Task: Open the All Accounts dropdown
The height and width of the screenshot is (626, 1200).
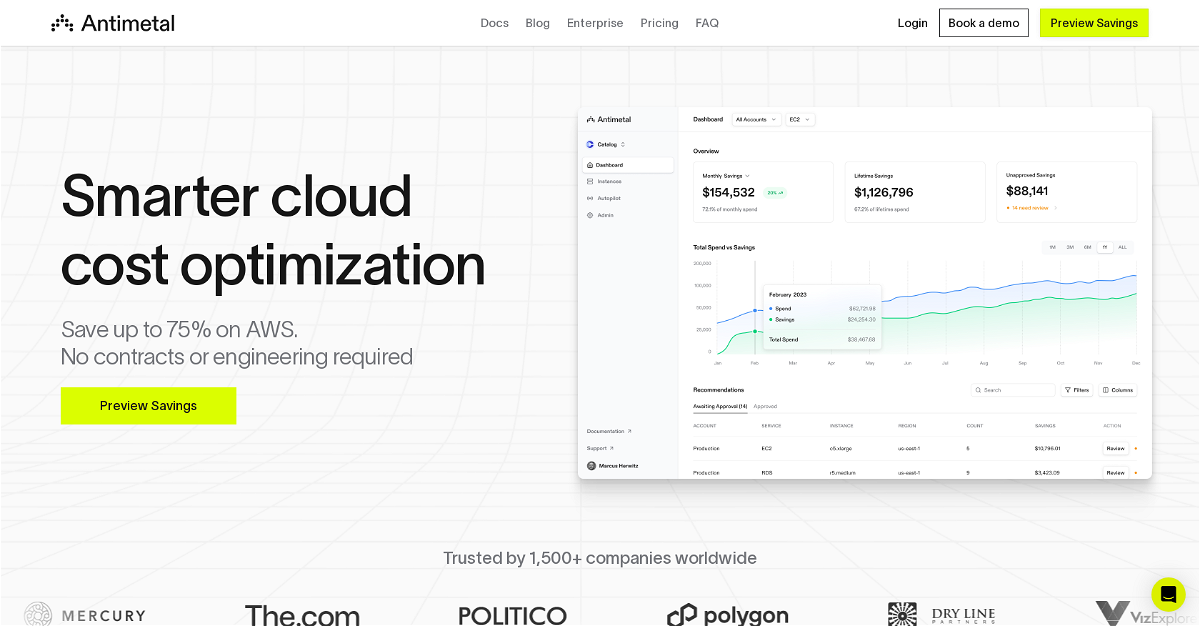Action: [755, 119]
